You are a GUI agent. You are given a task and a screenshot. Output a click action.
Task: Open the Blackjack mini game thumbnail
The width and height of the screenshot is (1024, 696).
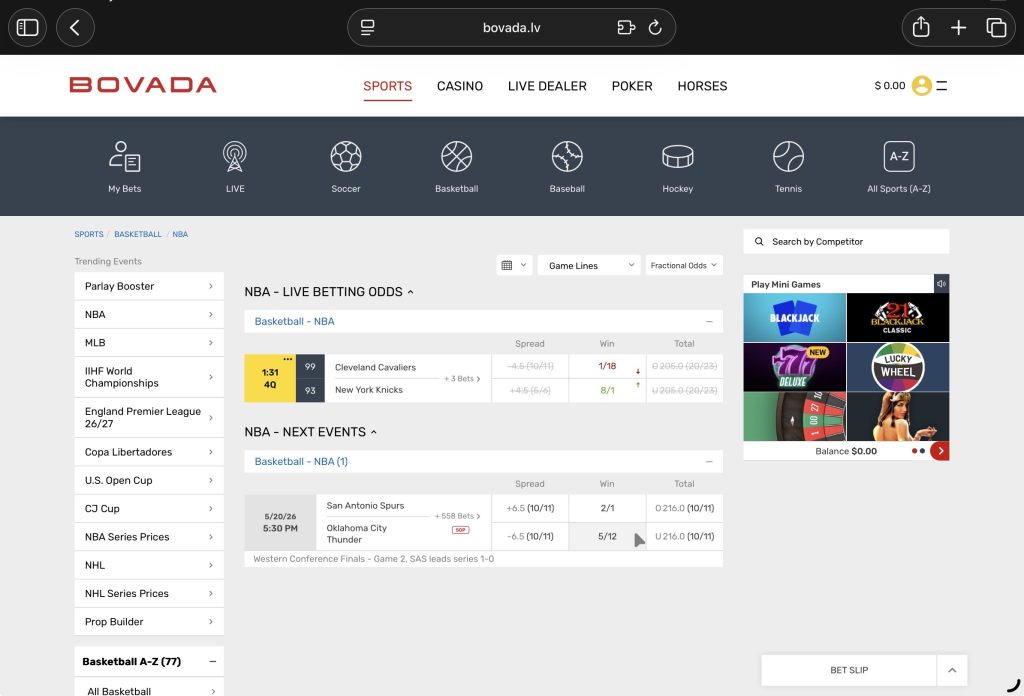795,317
